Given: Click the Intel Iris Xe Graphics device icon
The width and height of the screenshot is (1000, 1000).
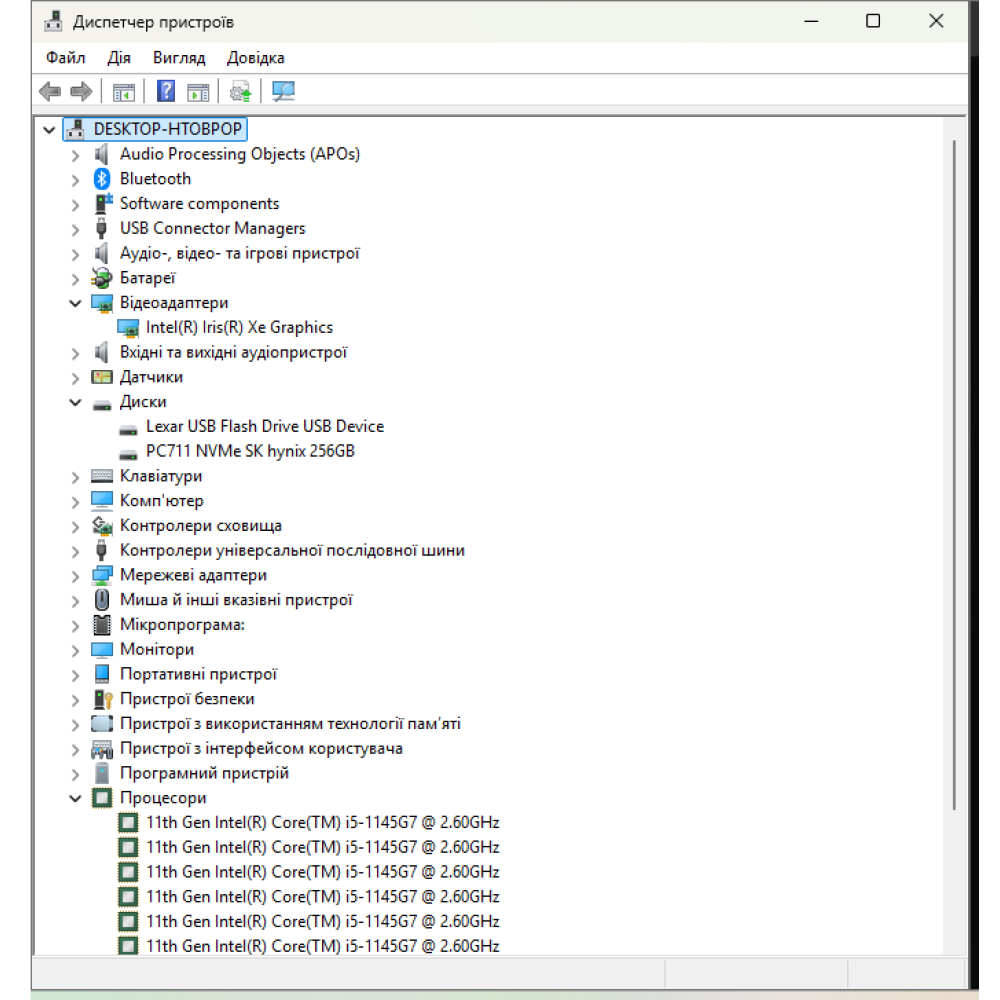Looking at the screenshot, I should (128, 328).
